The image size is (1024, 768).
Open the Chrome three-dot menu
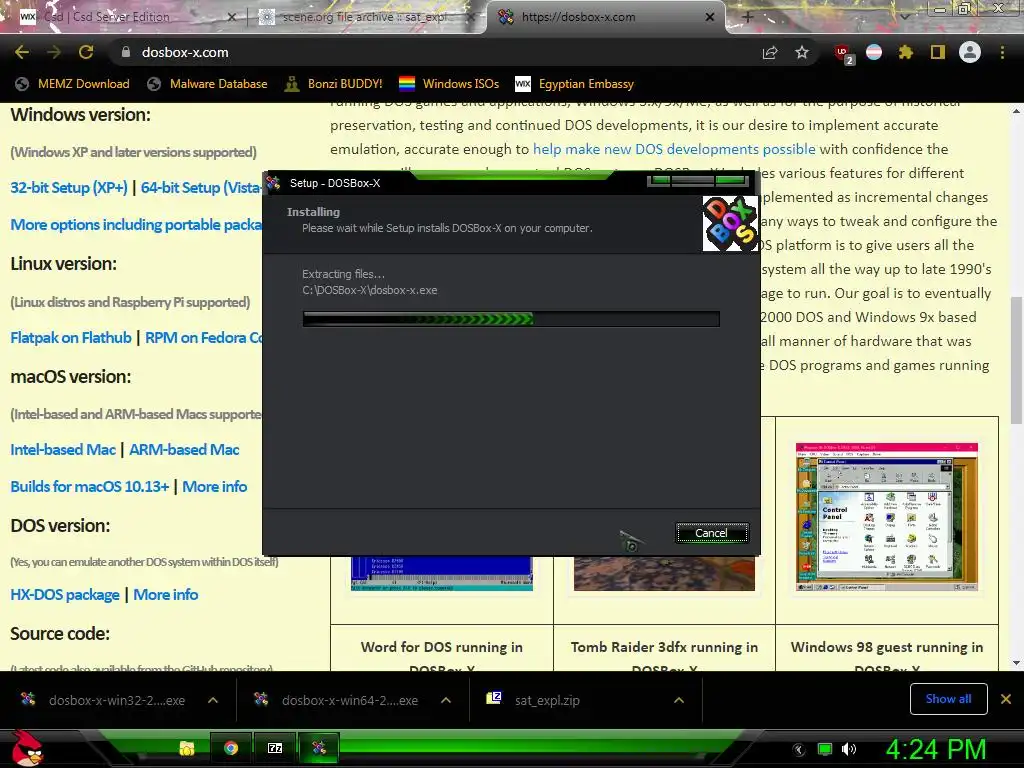coord(1002,52)
